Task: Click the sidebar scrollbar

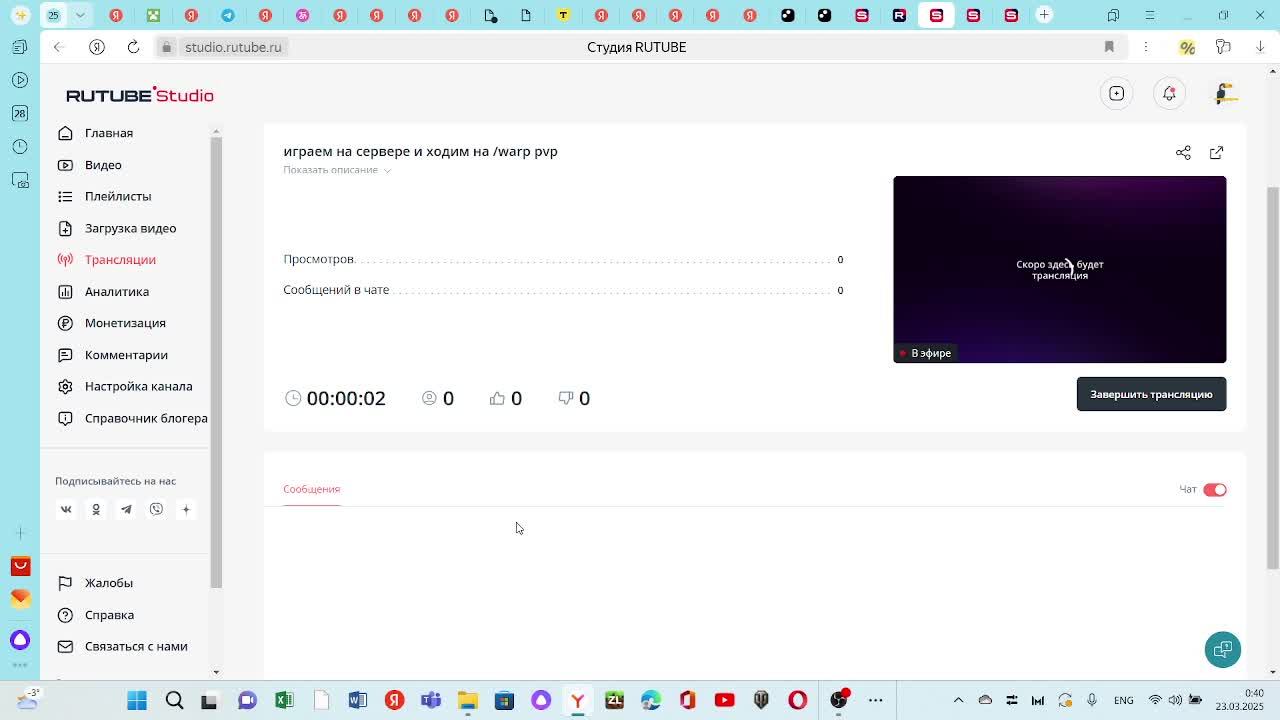Action: coord(216,360)
